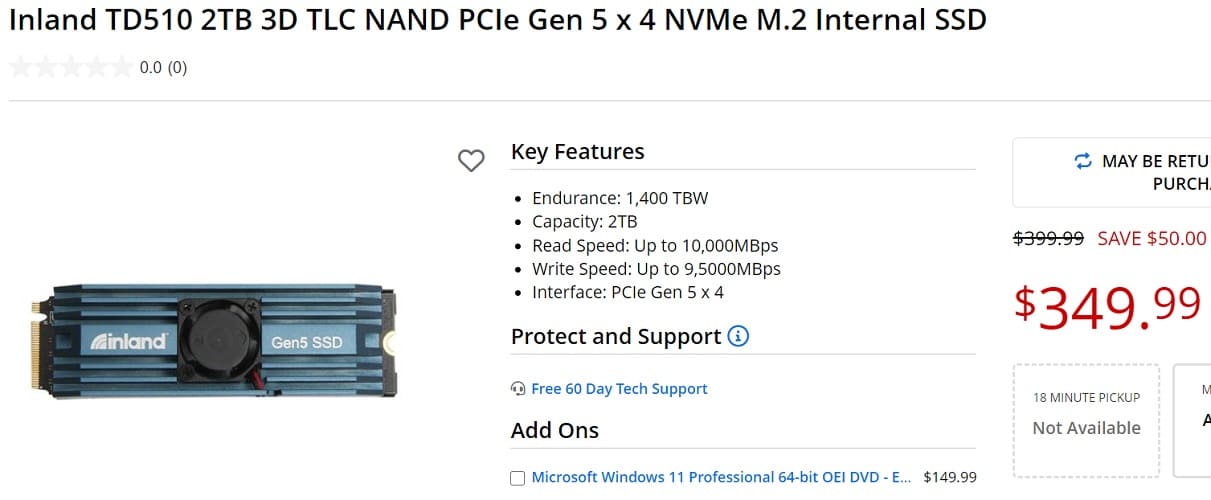Click the 0.0 rating number

coord(150,68)
